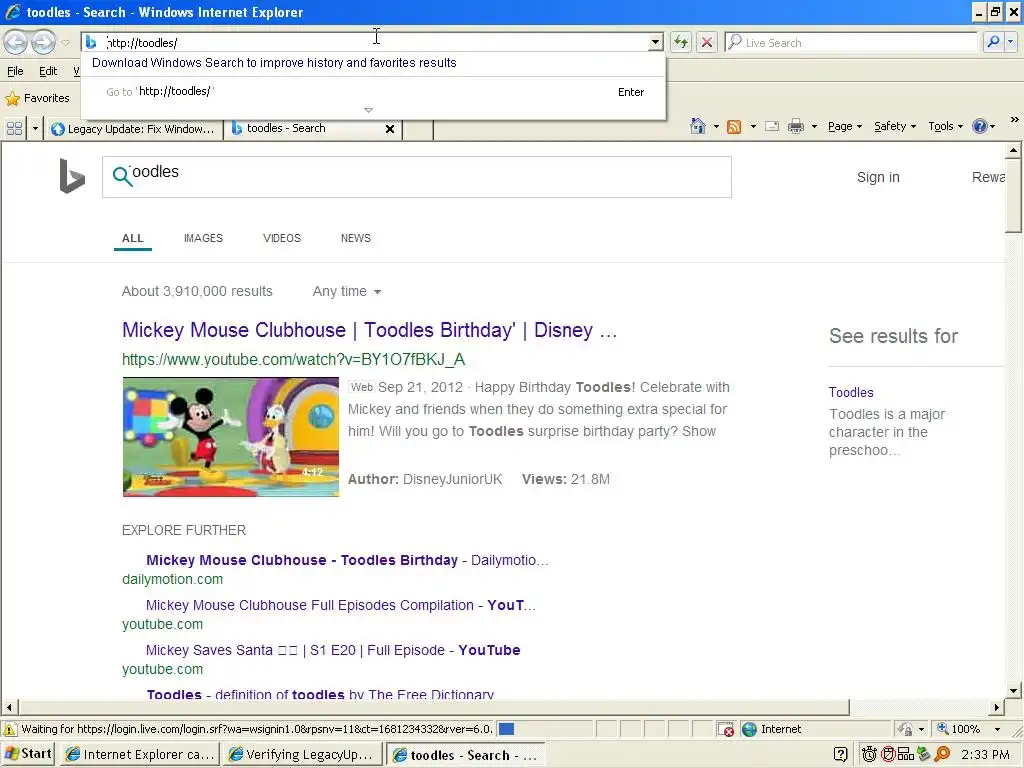The image size is (1024, 768).
Task: Click the zoom magnifier 100% icon
Action: tap(943, 729)
